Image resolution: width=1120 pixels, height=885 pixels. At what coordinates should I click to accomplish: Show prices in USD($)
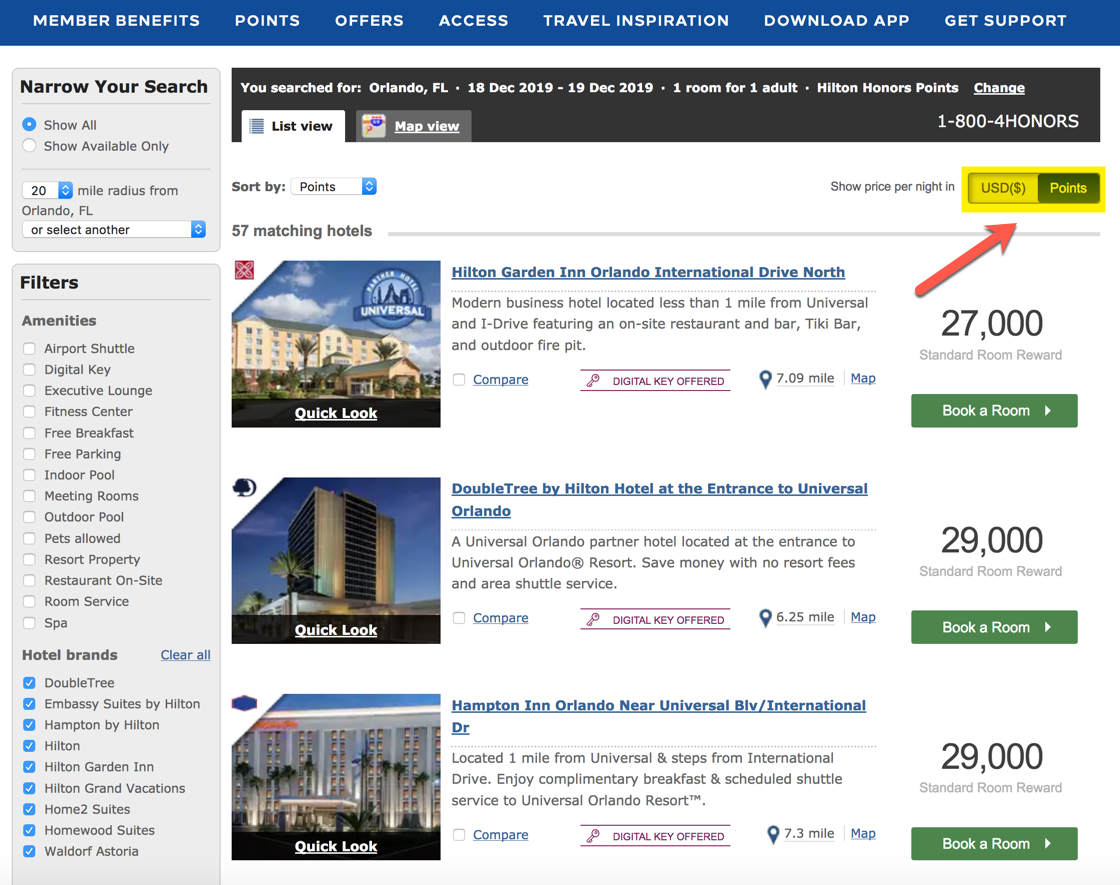point(1003,188)
